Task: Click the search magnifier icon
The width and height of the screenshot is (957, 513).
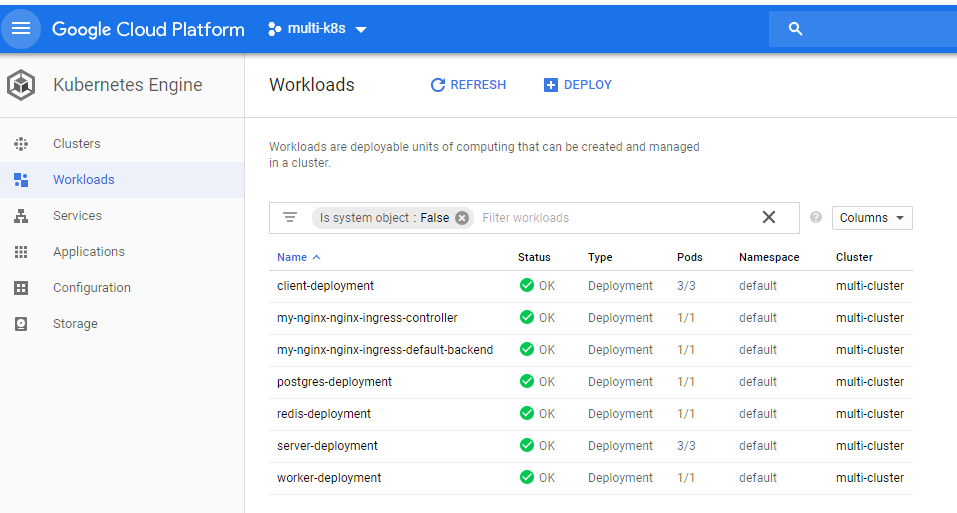Action: [x=795, y=29]
